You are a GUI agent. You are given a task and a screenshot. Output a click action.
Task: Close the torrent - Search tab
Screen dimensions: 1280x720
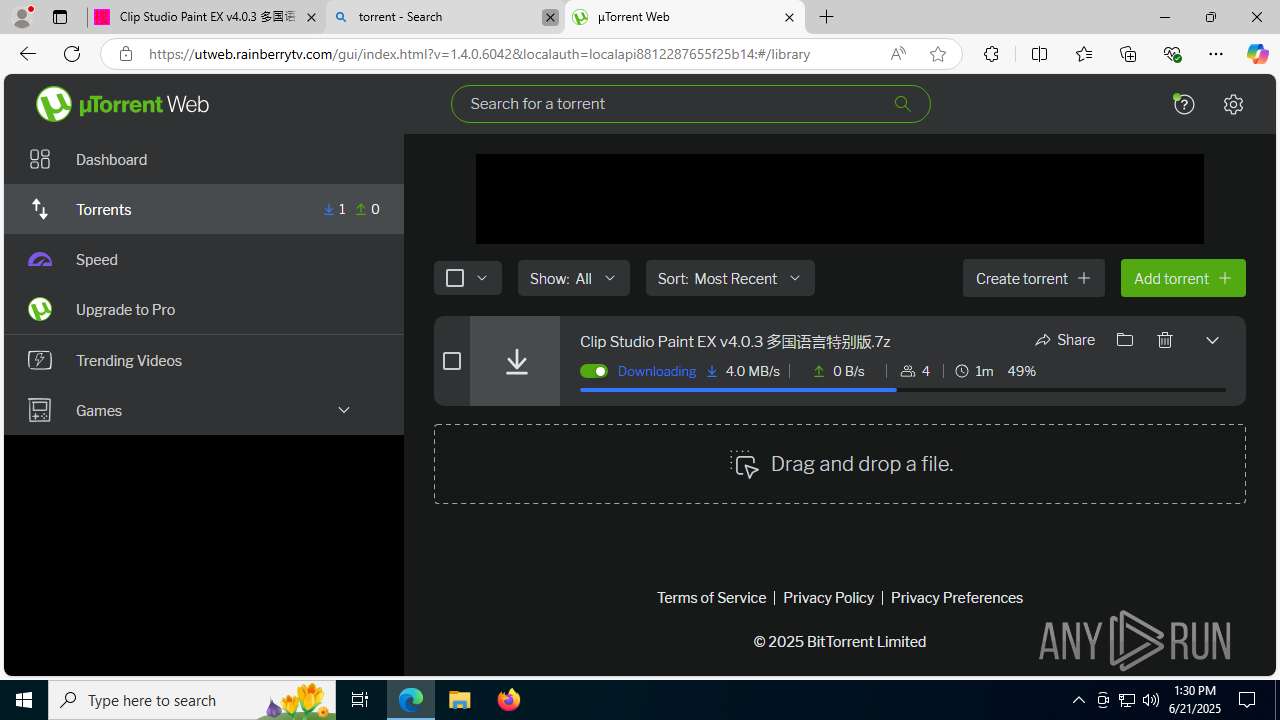[550, 17]
